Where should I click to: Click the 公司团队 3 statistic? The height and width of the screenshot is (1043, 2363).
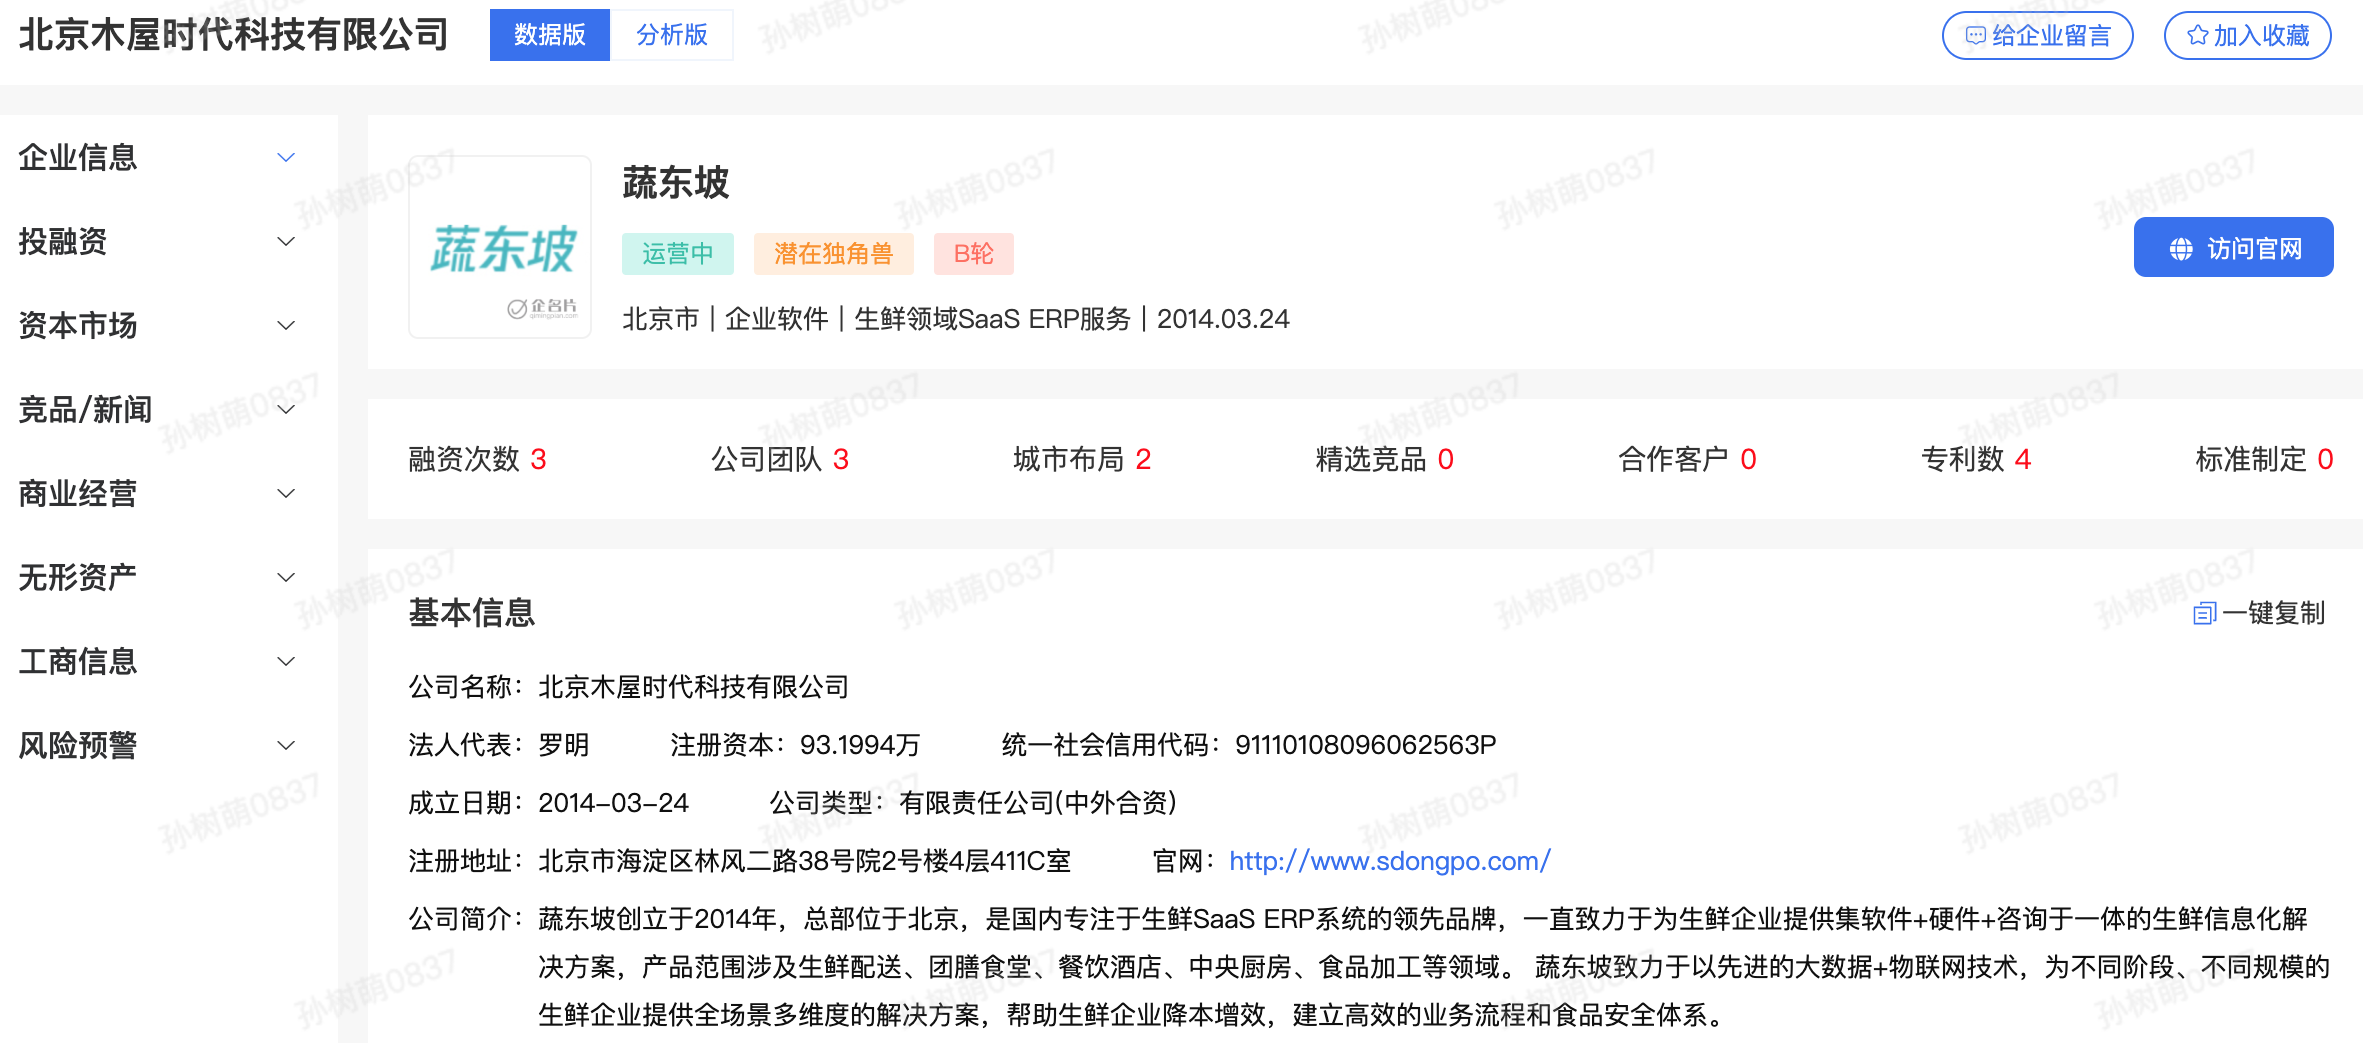tap(780, 459)
